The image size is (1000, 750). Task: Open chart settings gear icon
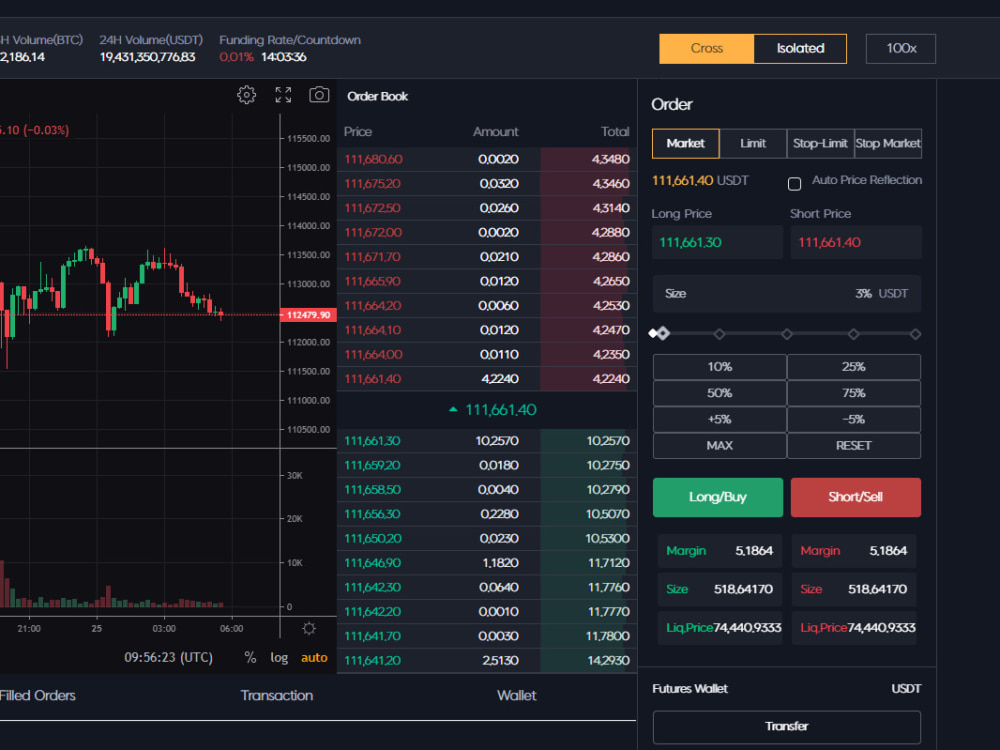tap(247, 95)
